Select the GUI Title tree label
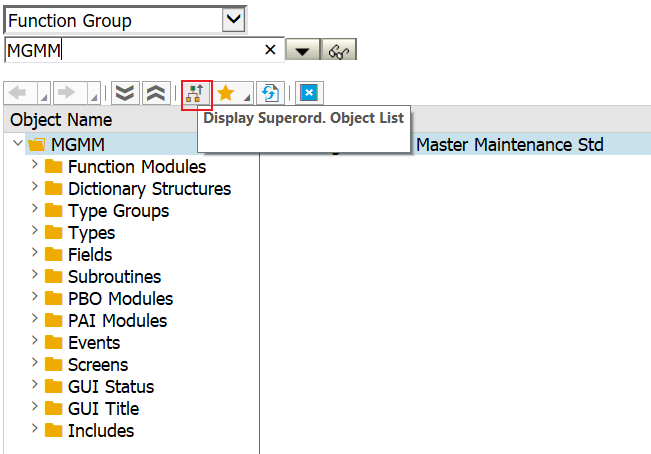 pos(103,409)
